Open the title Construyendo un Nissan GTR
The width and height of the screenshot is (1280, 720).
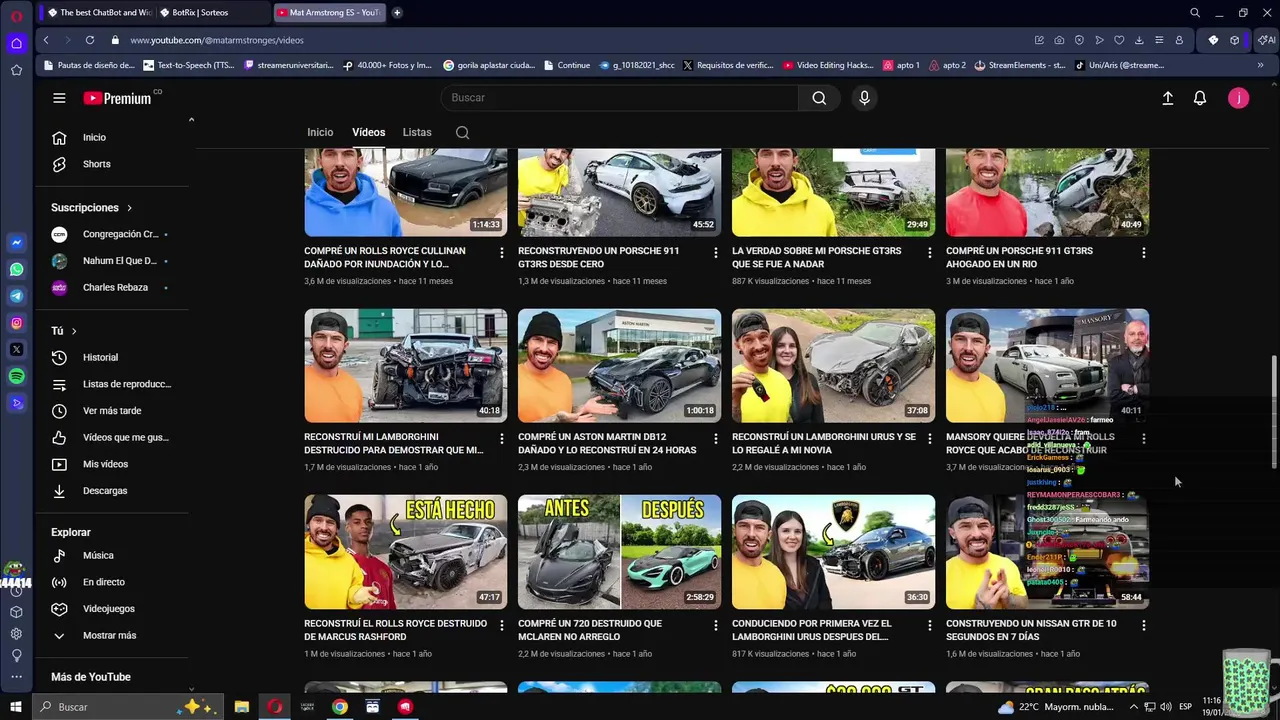(1031, 630)
